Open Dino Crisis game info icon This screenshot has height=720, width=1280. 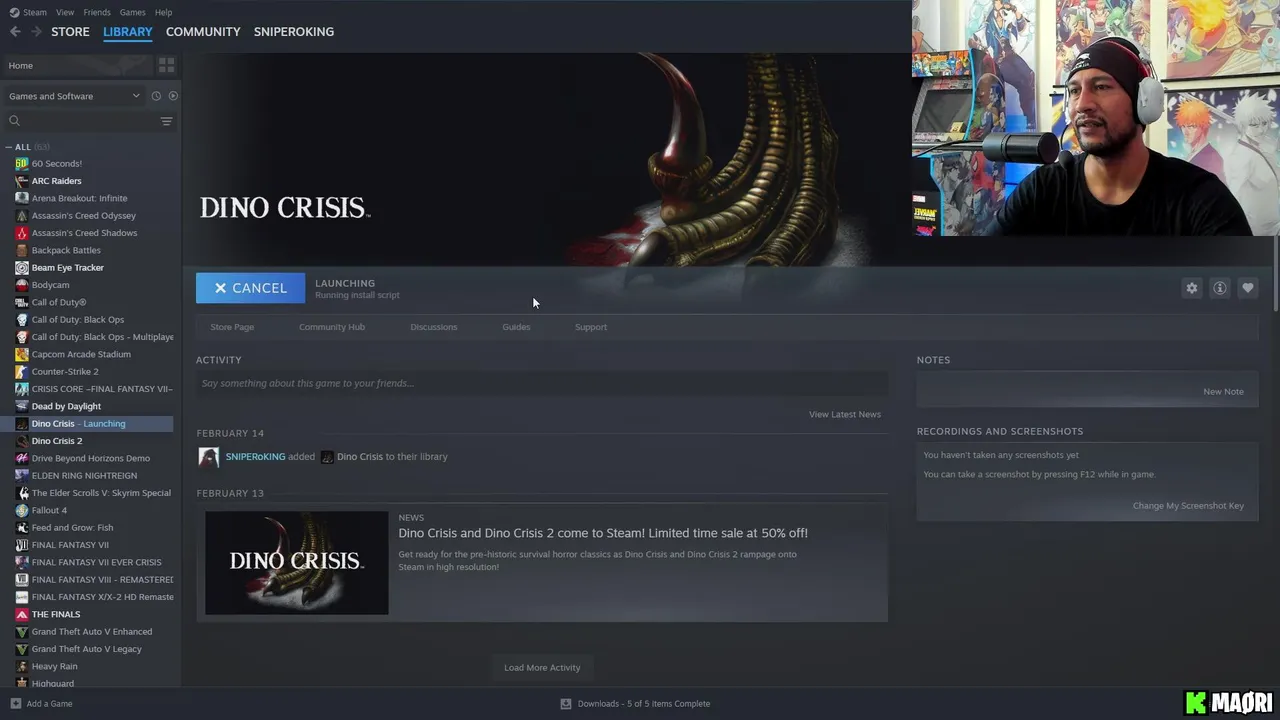(1219, 288)
